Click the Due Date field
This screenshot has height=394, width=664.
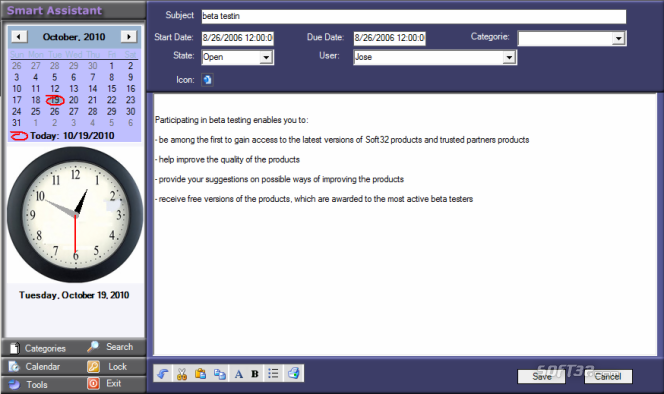[x=390, y=38]
